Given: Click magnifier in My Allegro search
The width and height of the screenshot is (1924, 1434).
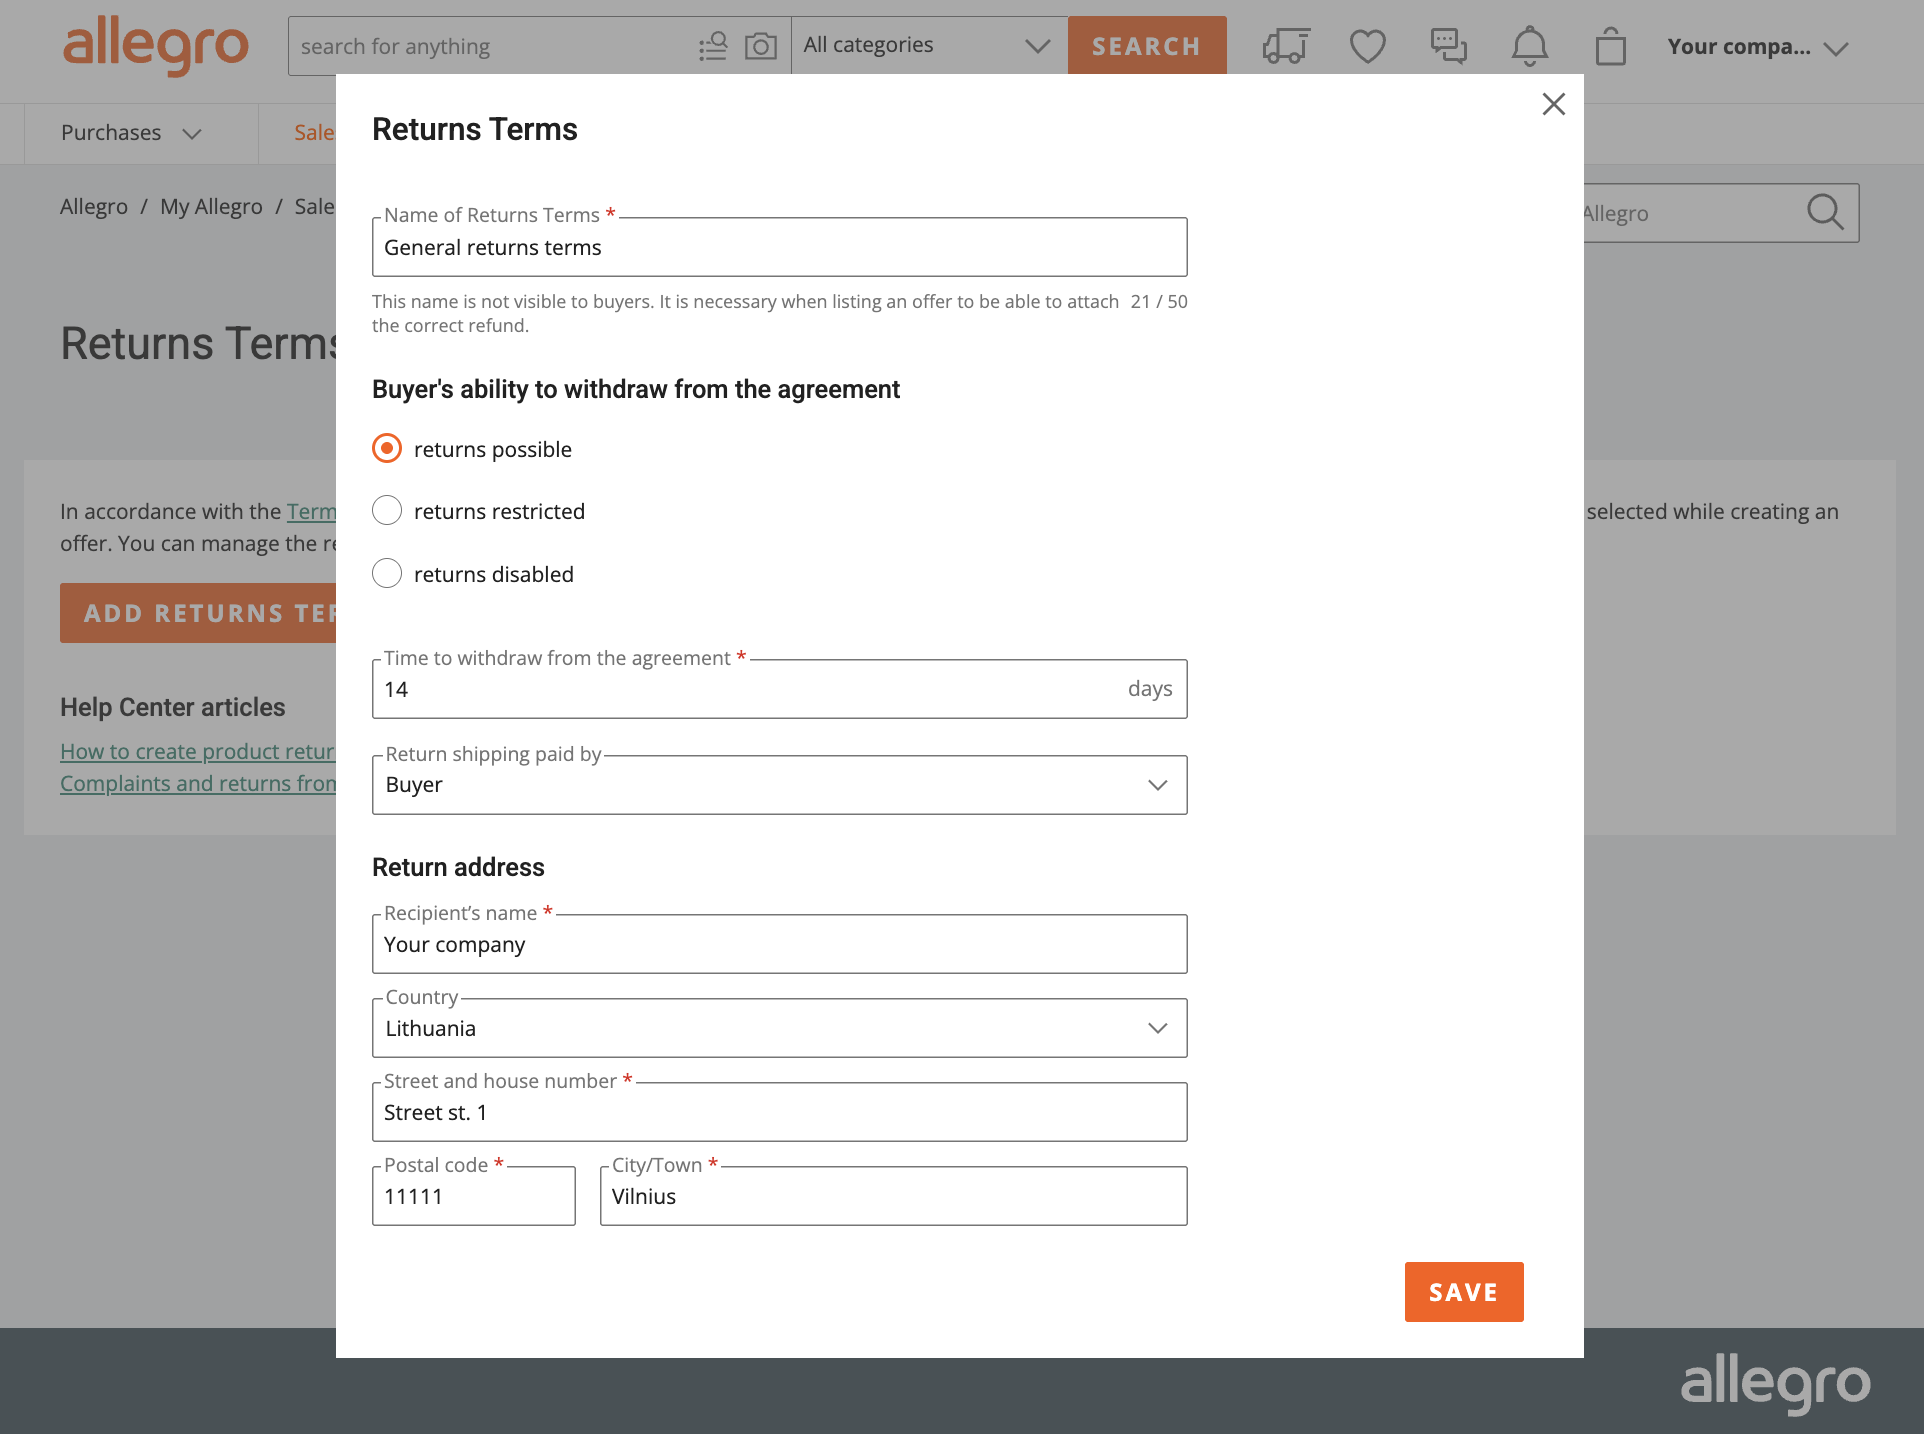Looking at the screenshot, I should pos(1825,212).
